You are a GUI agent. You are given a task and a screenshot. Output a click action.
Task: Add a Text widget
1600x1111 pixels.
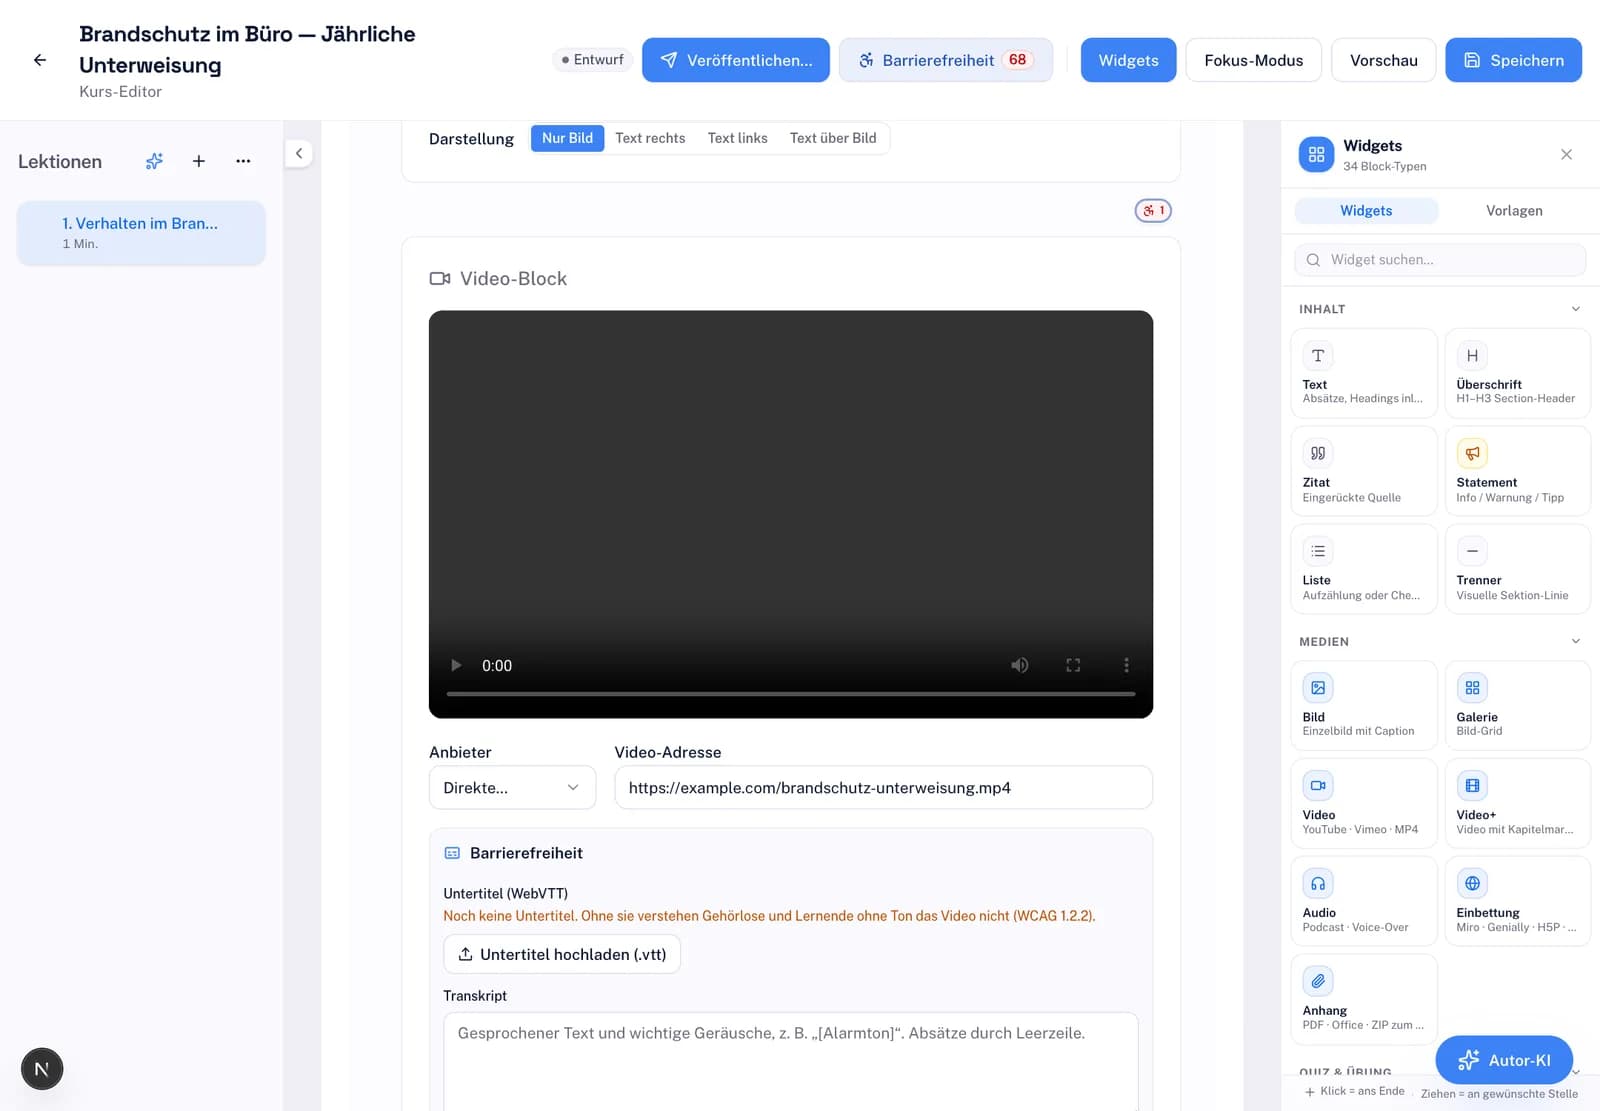pos(1364,373)
